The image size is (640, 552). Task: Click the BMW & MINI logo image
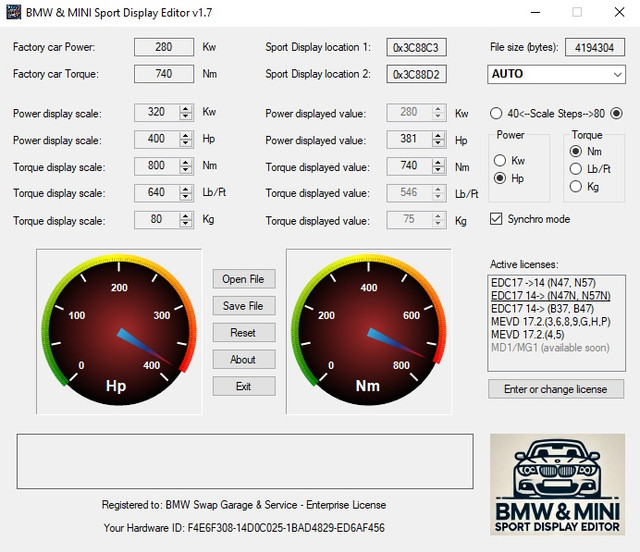557,484
